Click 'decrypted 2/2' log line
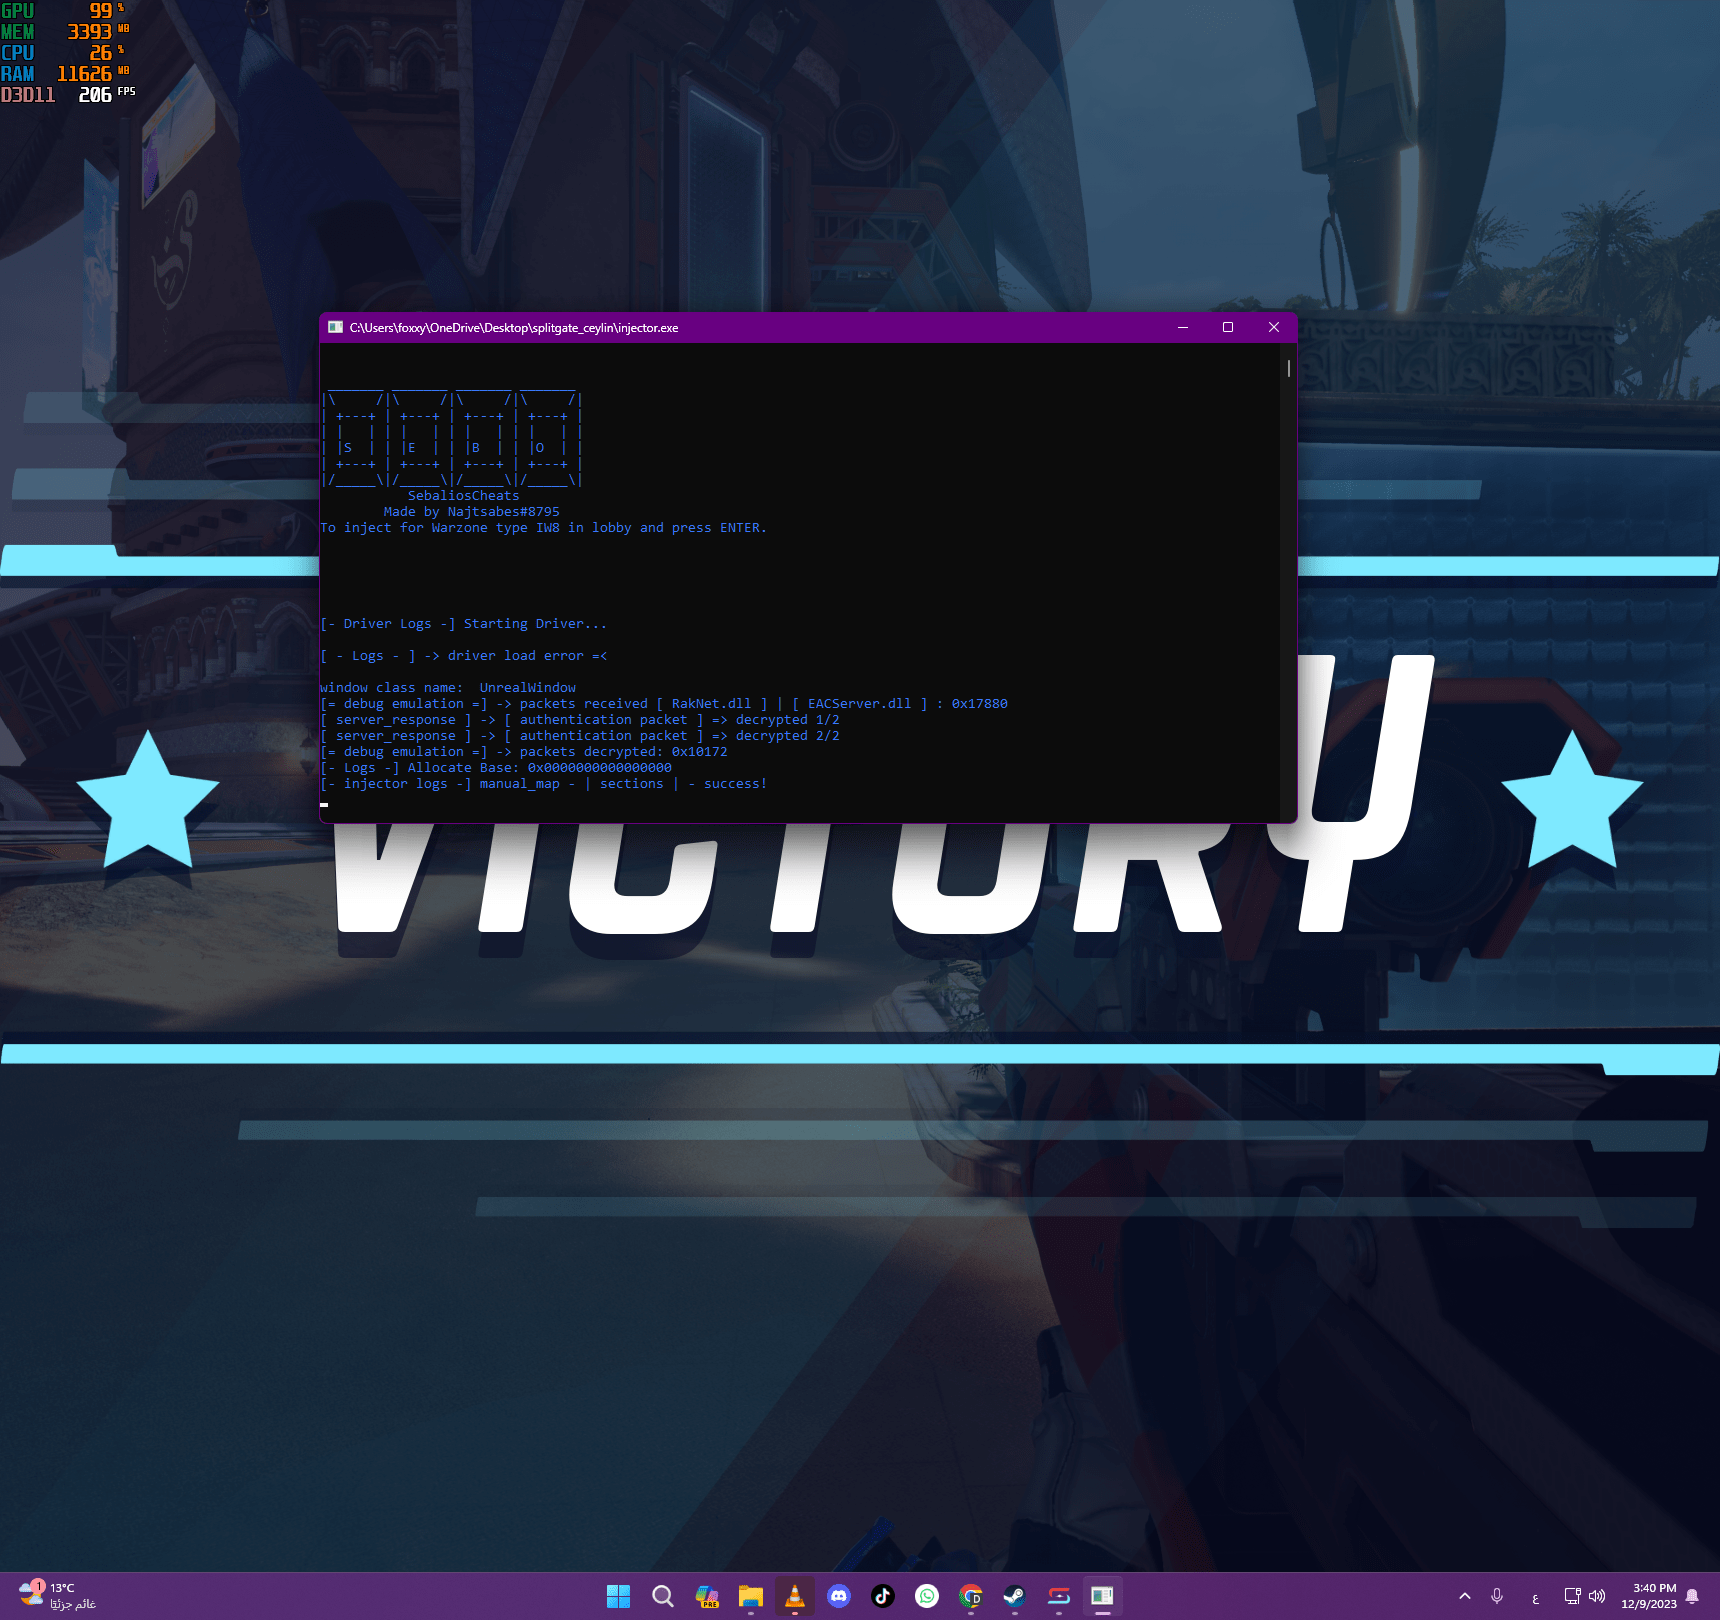Viewport: 1720px width, 1620px height. coord(580,735)
